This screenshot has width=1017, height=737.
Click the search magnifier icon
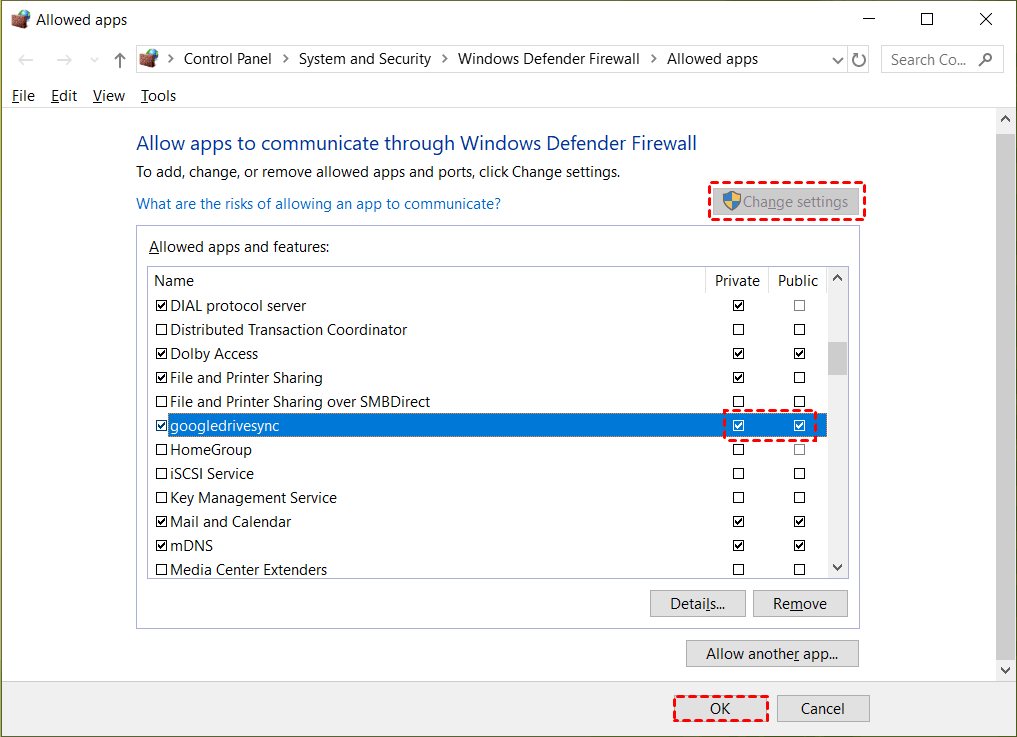pyautogui.click(x=986, y=60)
